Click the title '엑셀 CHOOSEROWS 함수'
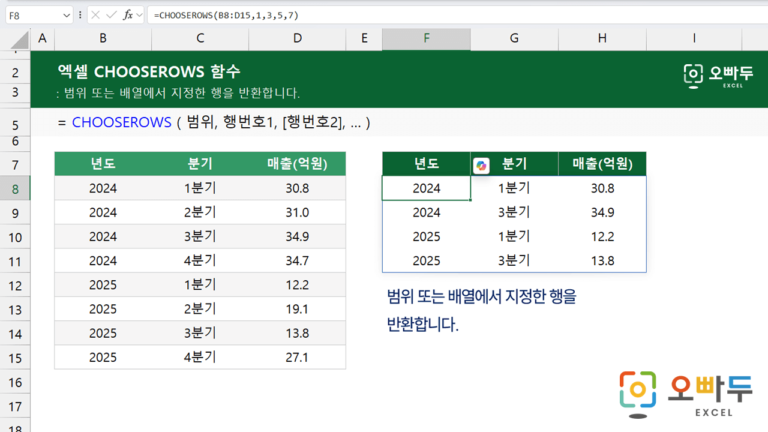This screenshot has width=768, height=432. coord(149,72)
